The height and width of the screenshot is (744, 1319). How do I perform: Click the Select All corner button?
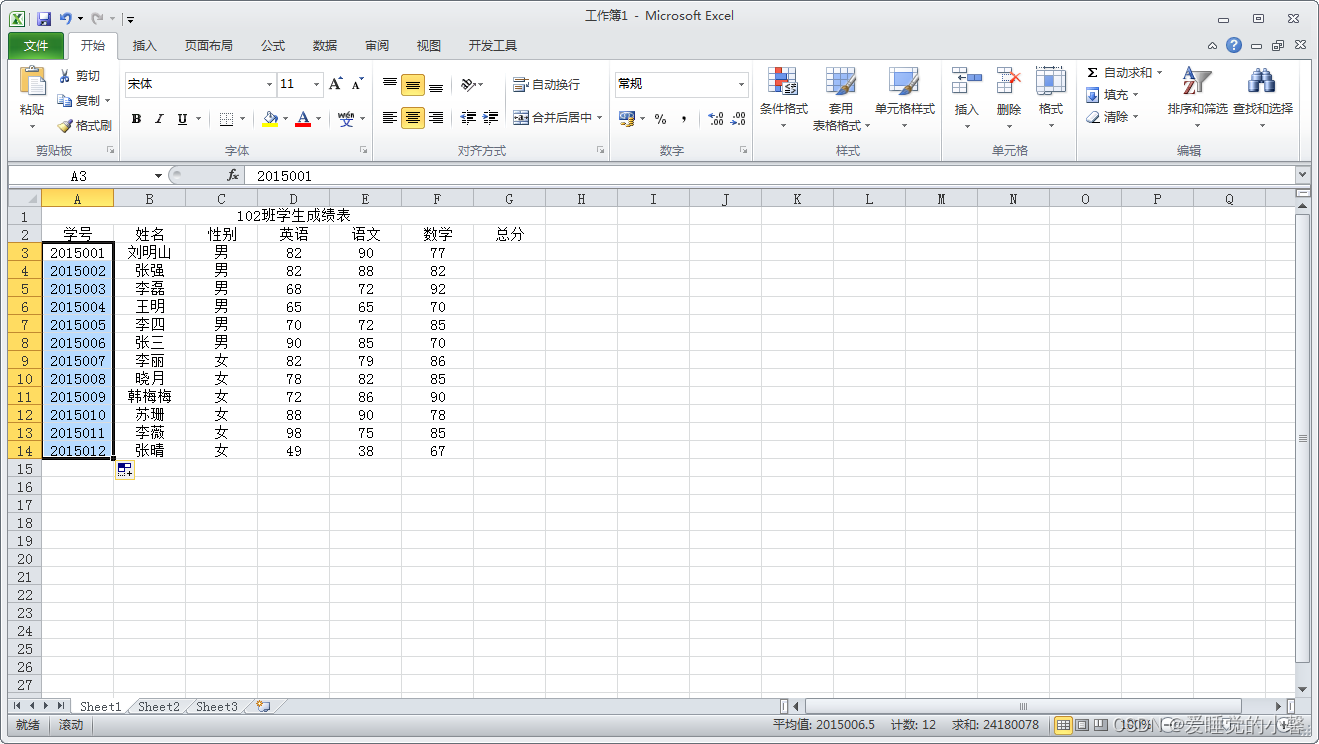pyautogui.click(x=25, y=199)
